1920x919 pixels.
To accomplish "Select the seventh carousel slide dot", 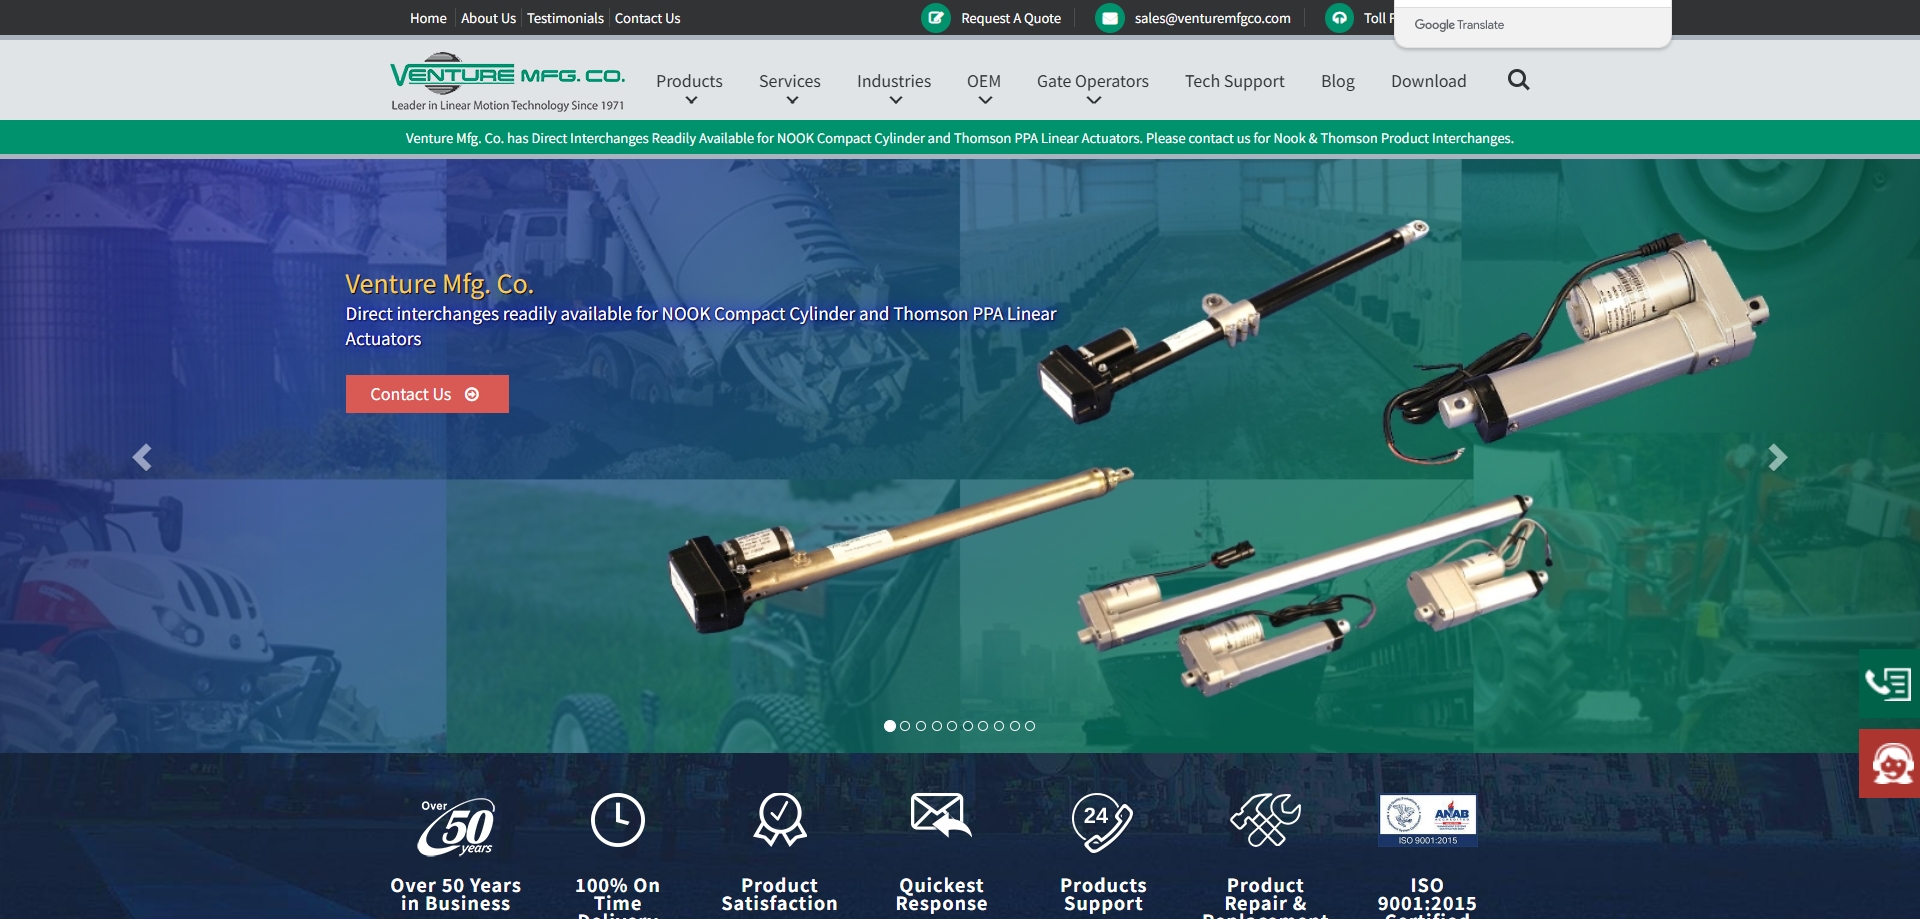I will coord(983,726).
